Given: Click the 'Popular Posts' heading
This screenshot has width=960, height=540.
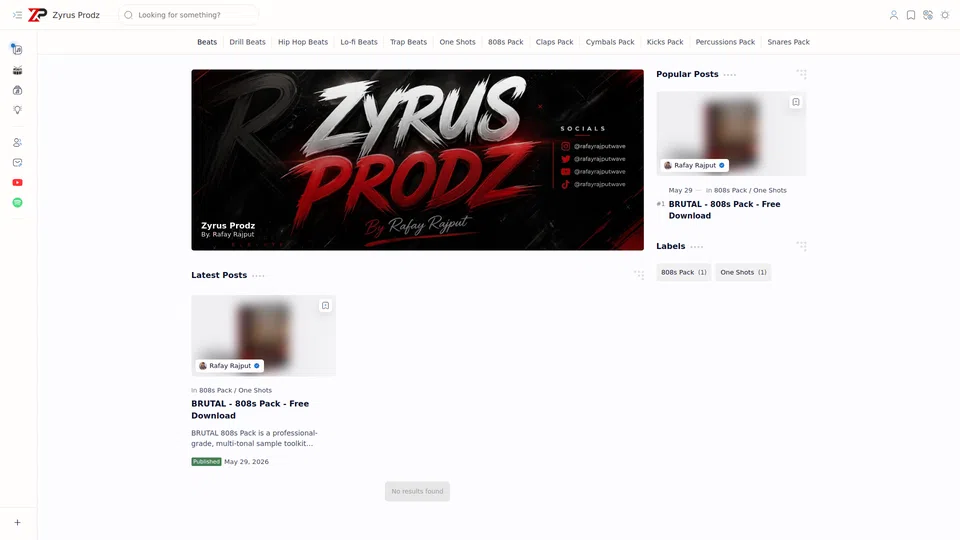Looking at the screenshot, I should (687, 74).
